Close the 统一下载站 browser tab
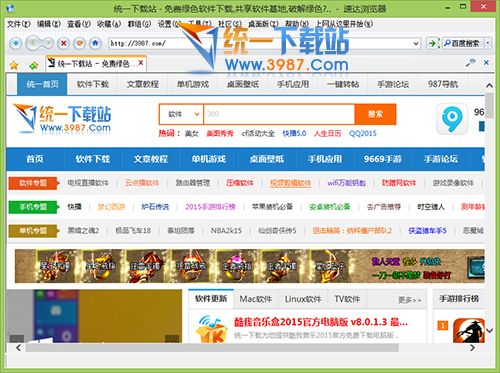The image size is (500, 373). click(141, 63)
